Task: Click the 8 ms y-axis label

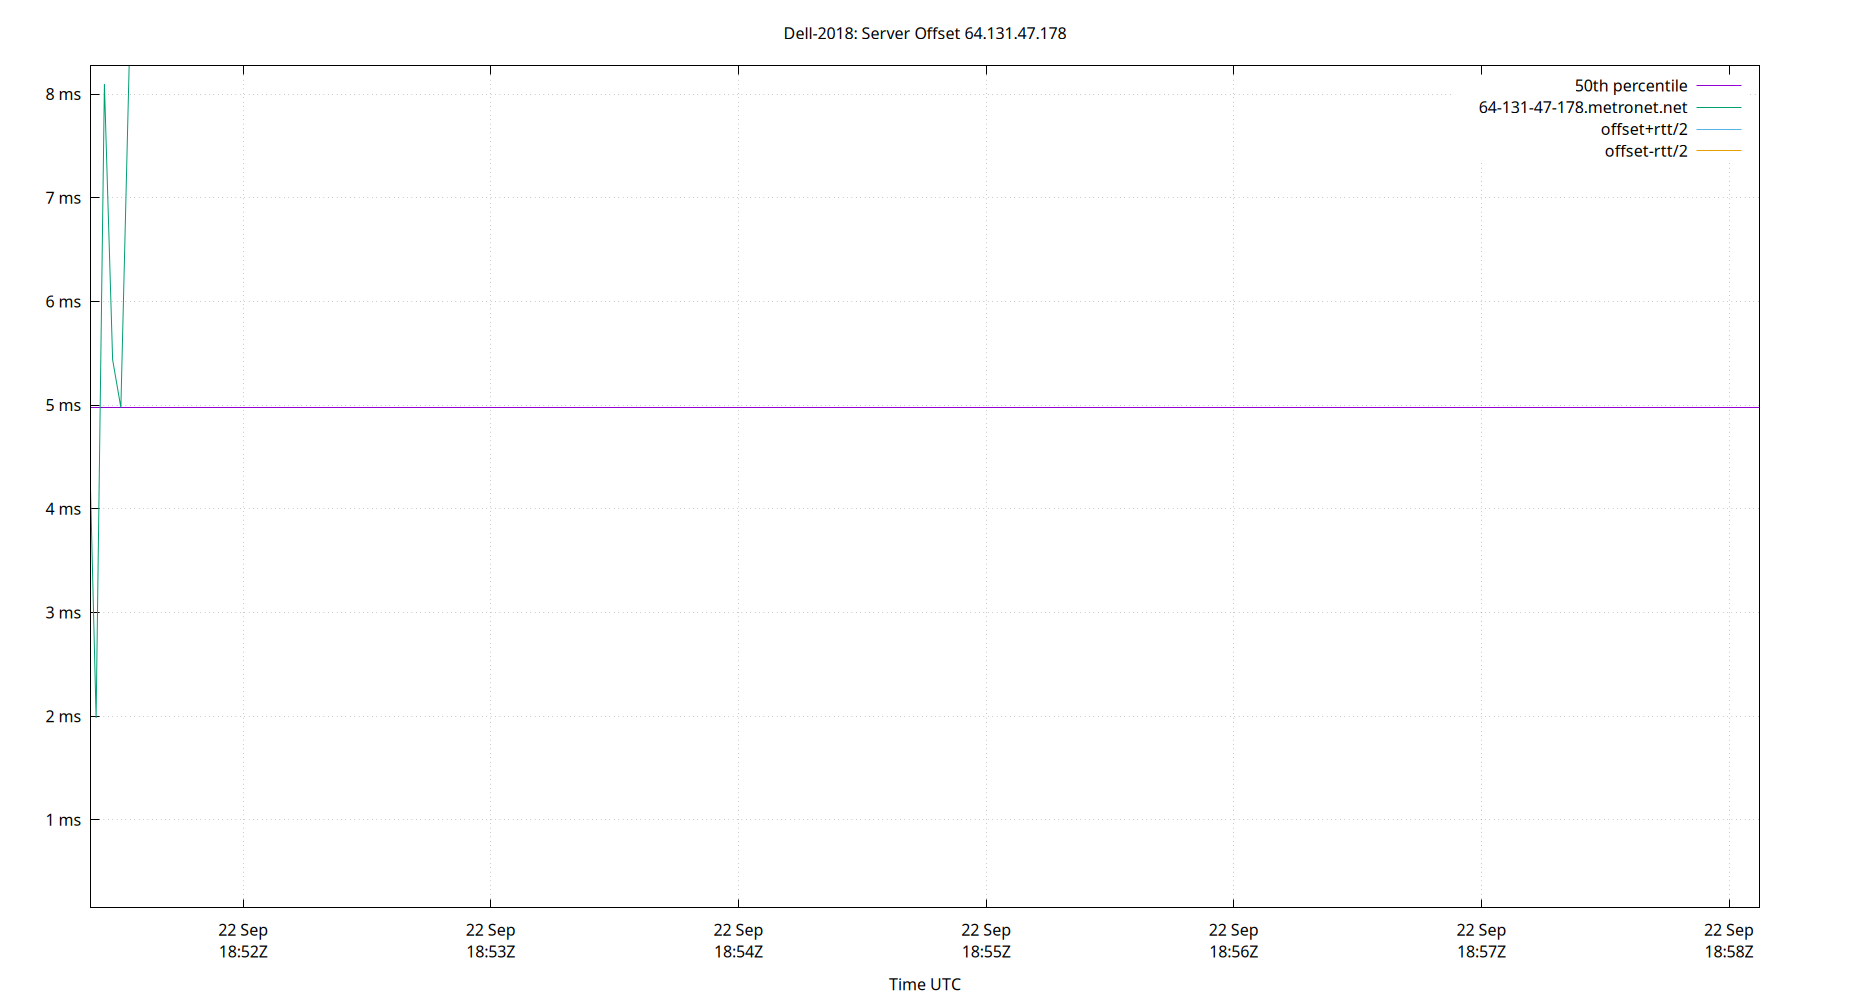Action: (63, 95)
